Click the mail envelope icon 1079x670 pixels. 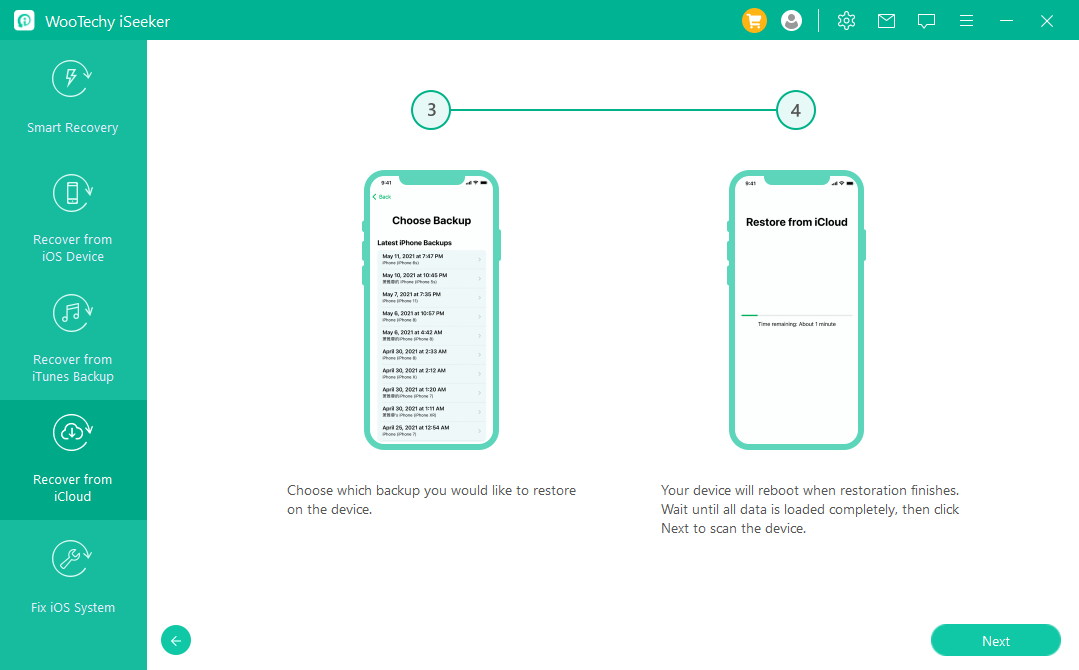(x=886, y=20)
